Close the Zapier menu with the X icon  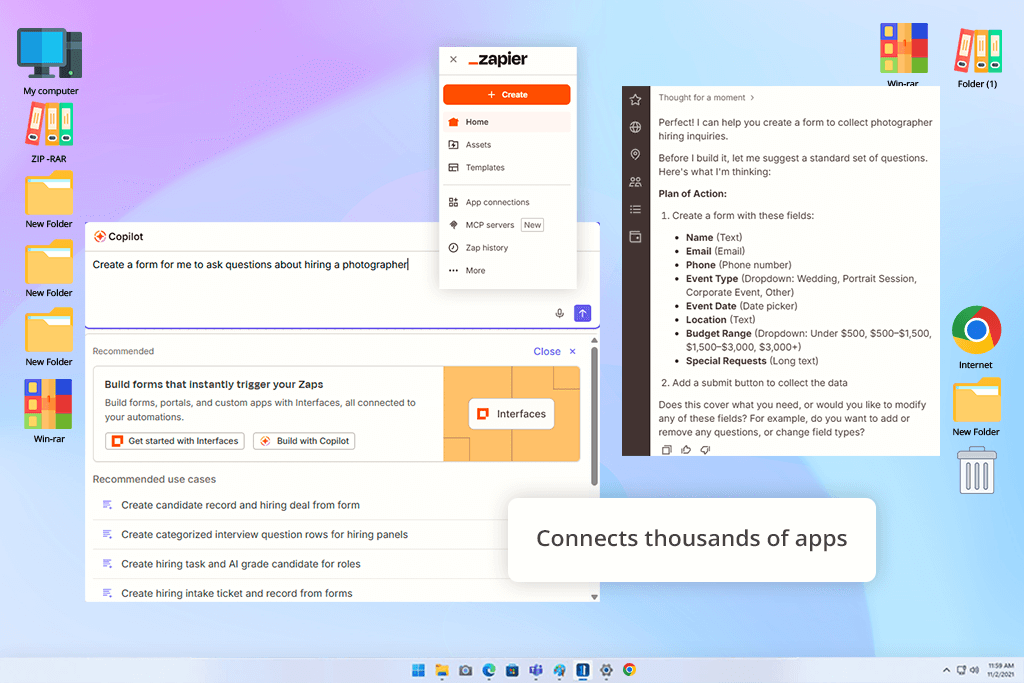coord(453,59)
